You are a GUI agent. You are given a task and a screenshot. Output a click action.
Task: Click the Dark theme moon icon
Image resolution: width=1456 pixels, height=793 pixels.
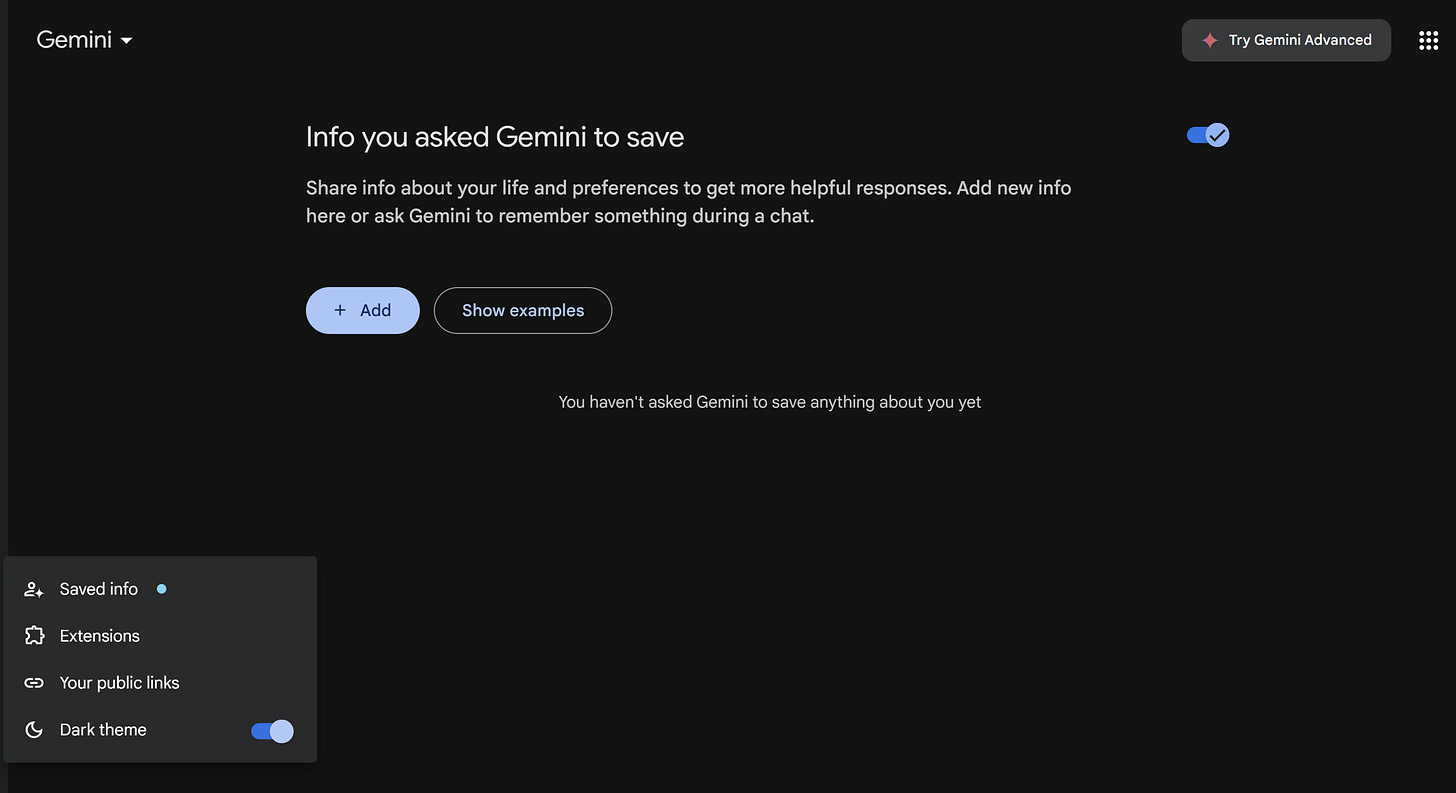pos(34,730)
